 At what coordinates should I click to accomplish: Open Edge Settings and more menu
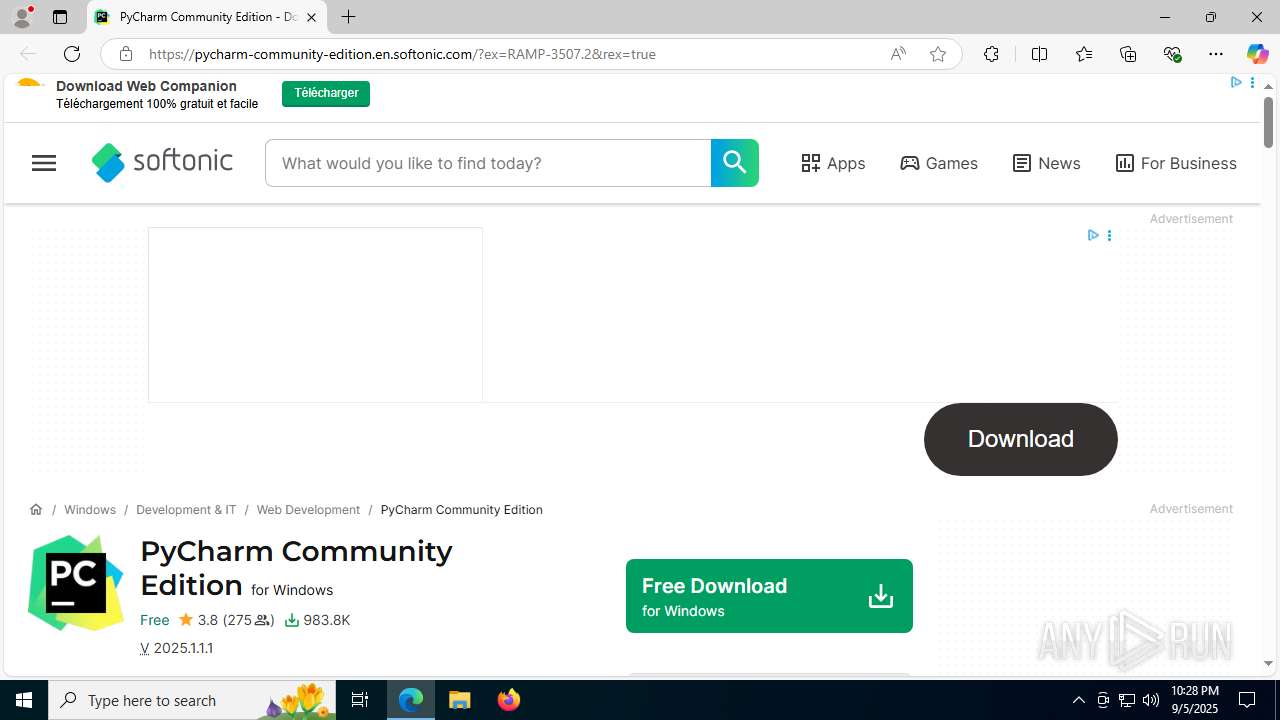tap(1216, 54)
